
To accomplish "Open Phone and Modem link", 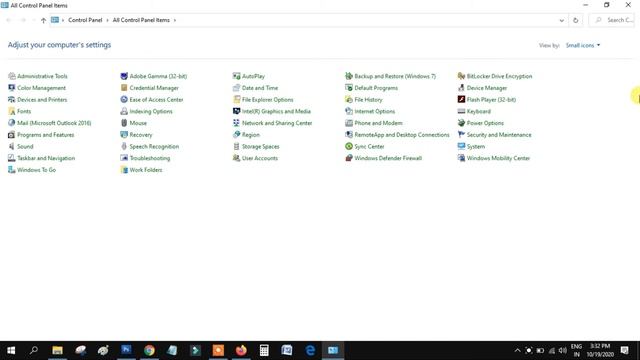I will point(378,123).
